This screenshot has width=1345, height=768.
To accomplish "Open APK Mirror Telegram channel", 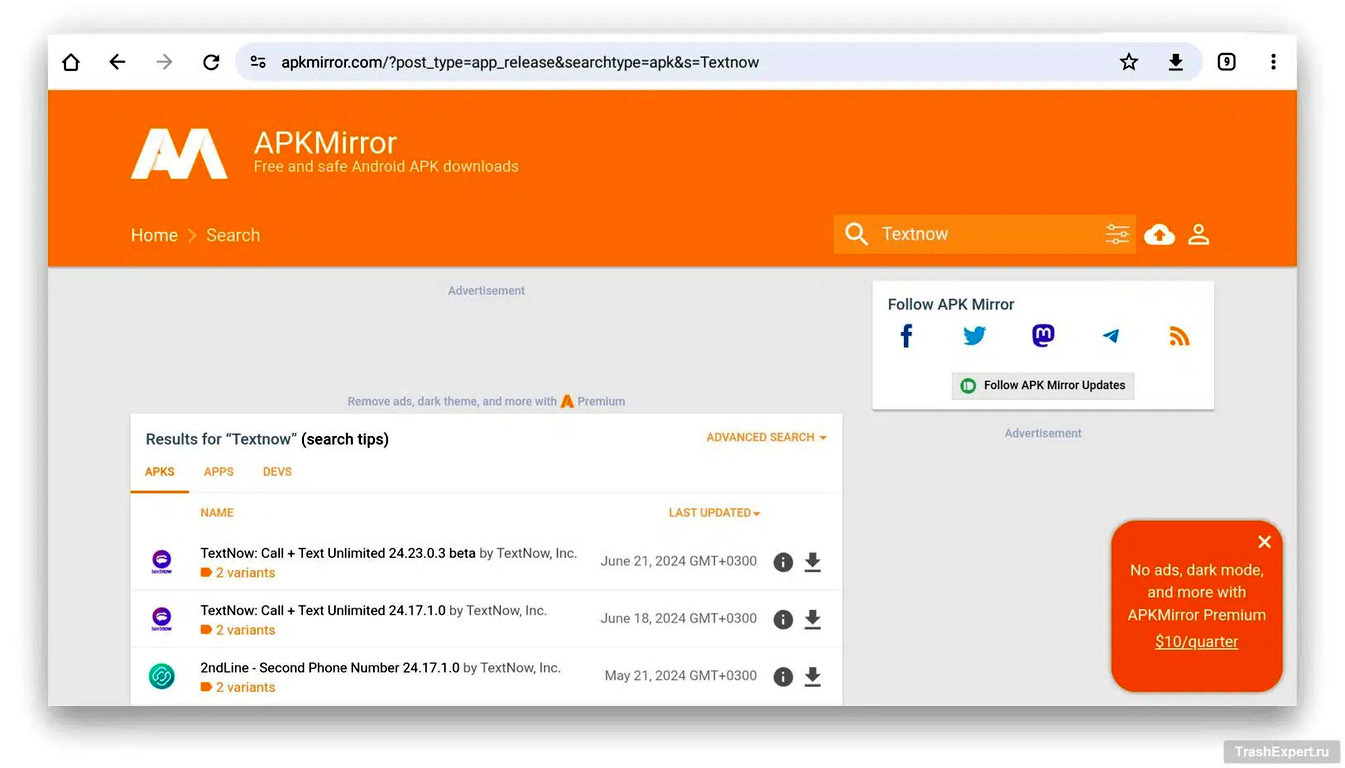I will point(1111,336).
